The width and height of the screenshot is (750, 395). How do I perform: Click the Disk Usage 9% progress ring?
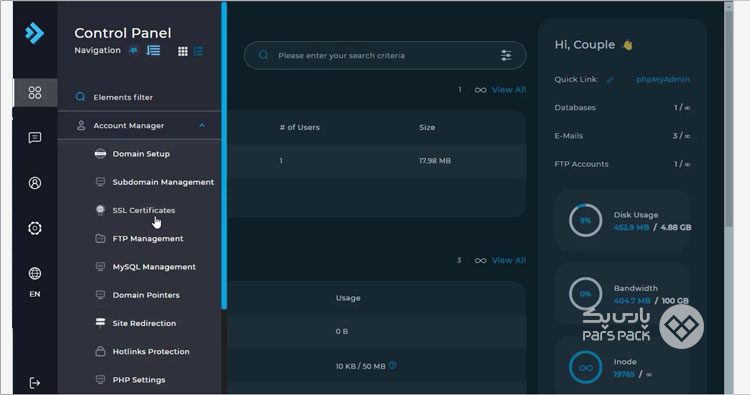585,220
